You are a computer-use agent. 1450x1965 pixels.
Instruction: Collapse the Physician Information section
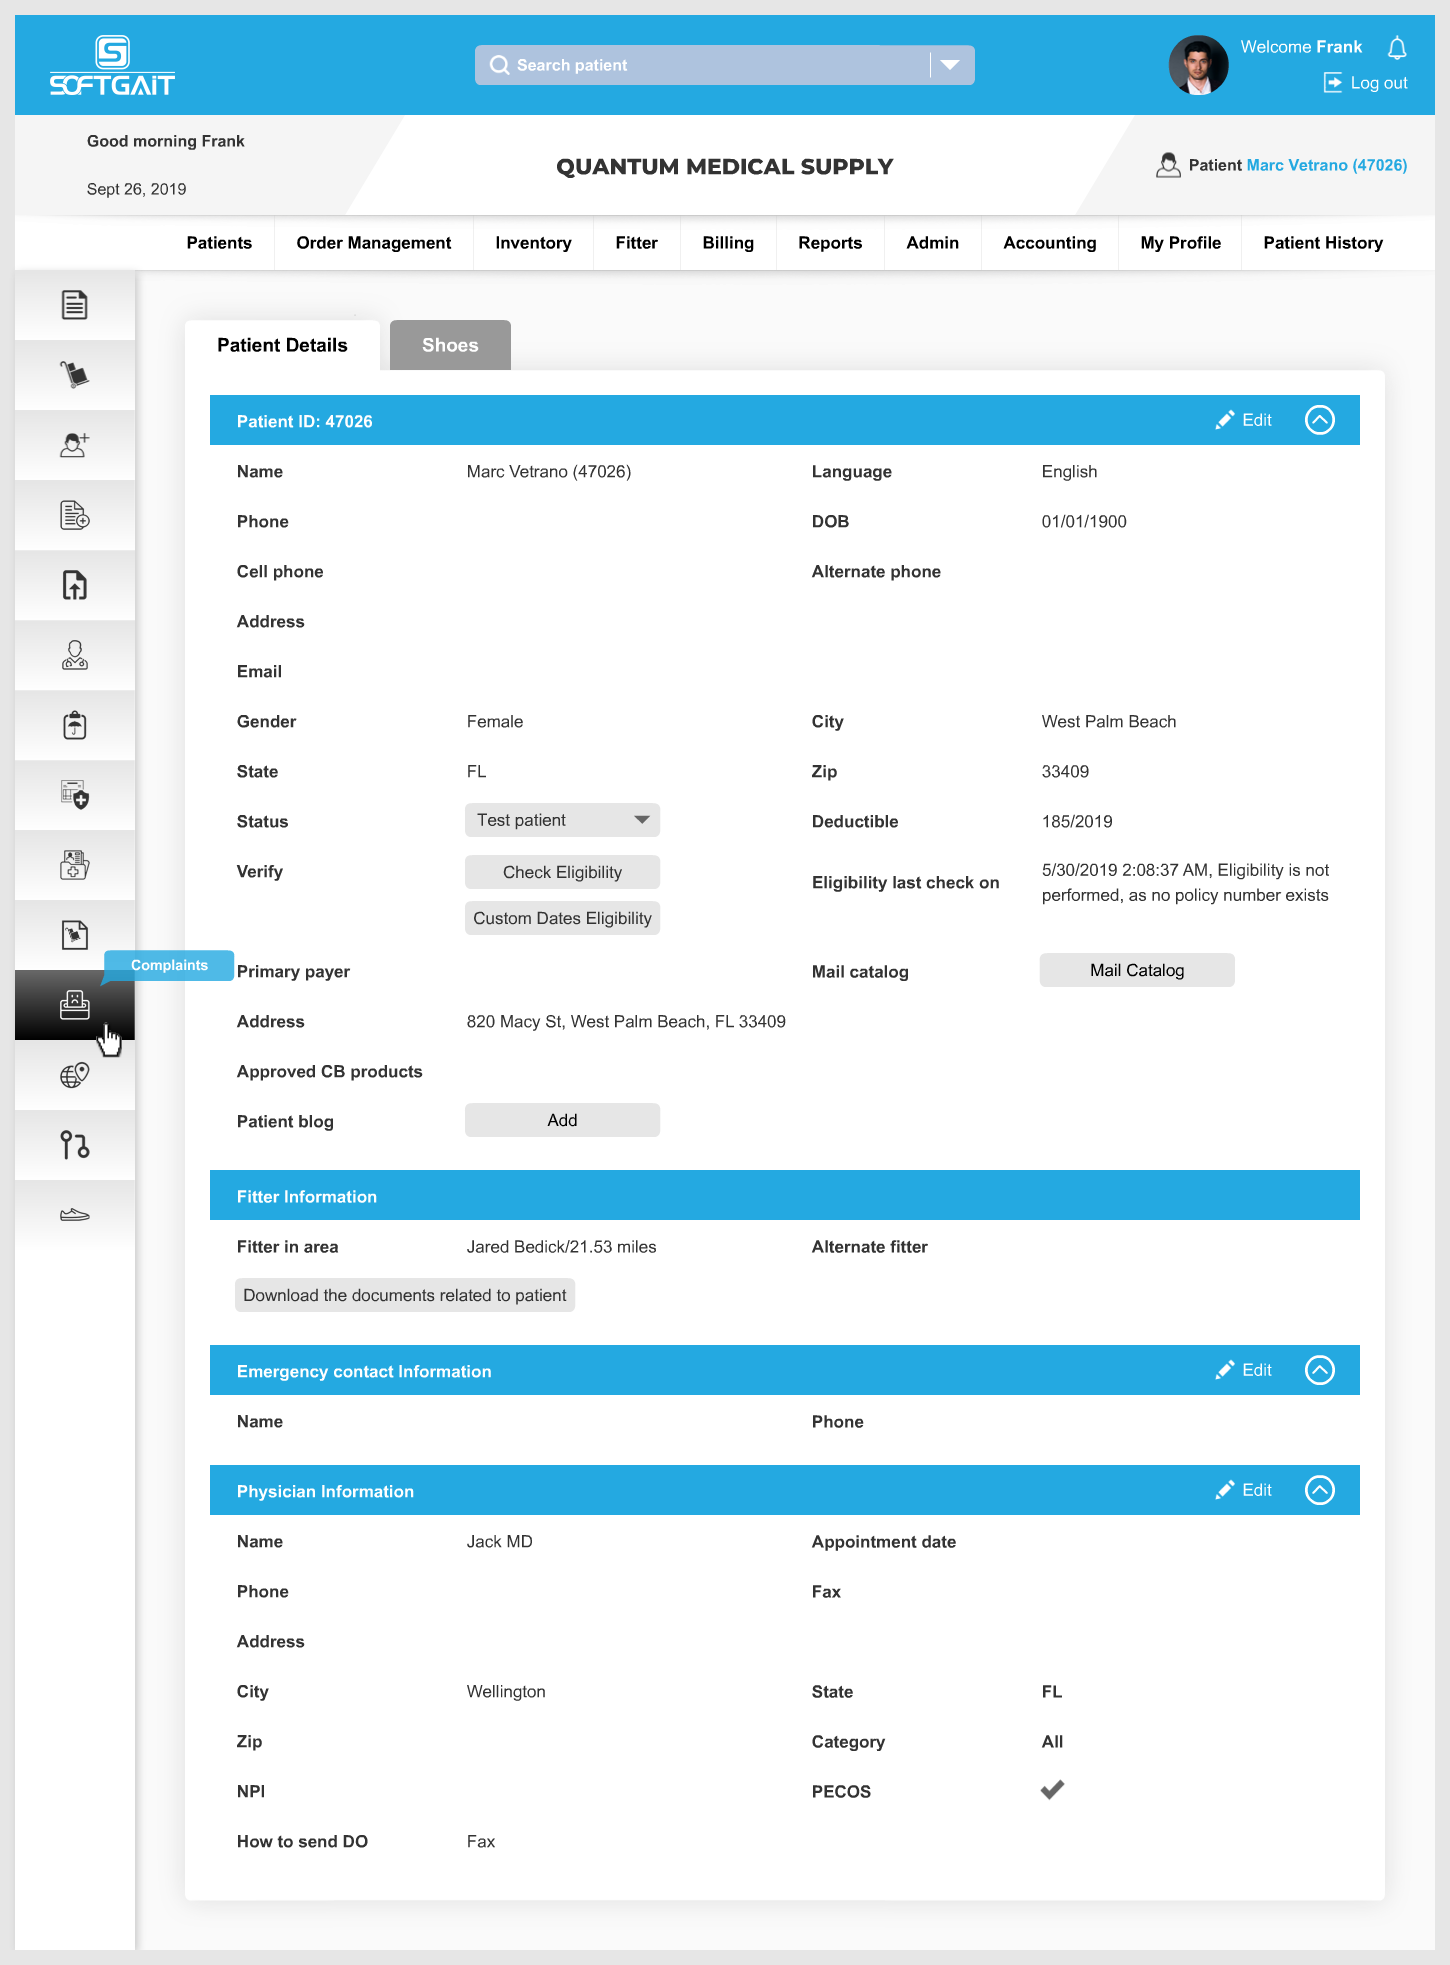point(1320,1490)
